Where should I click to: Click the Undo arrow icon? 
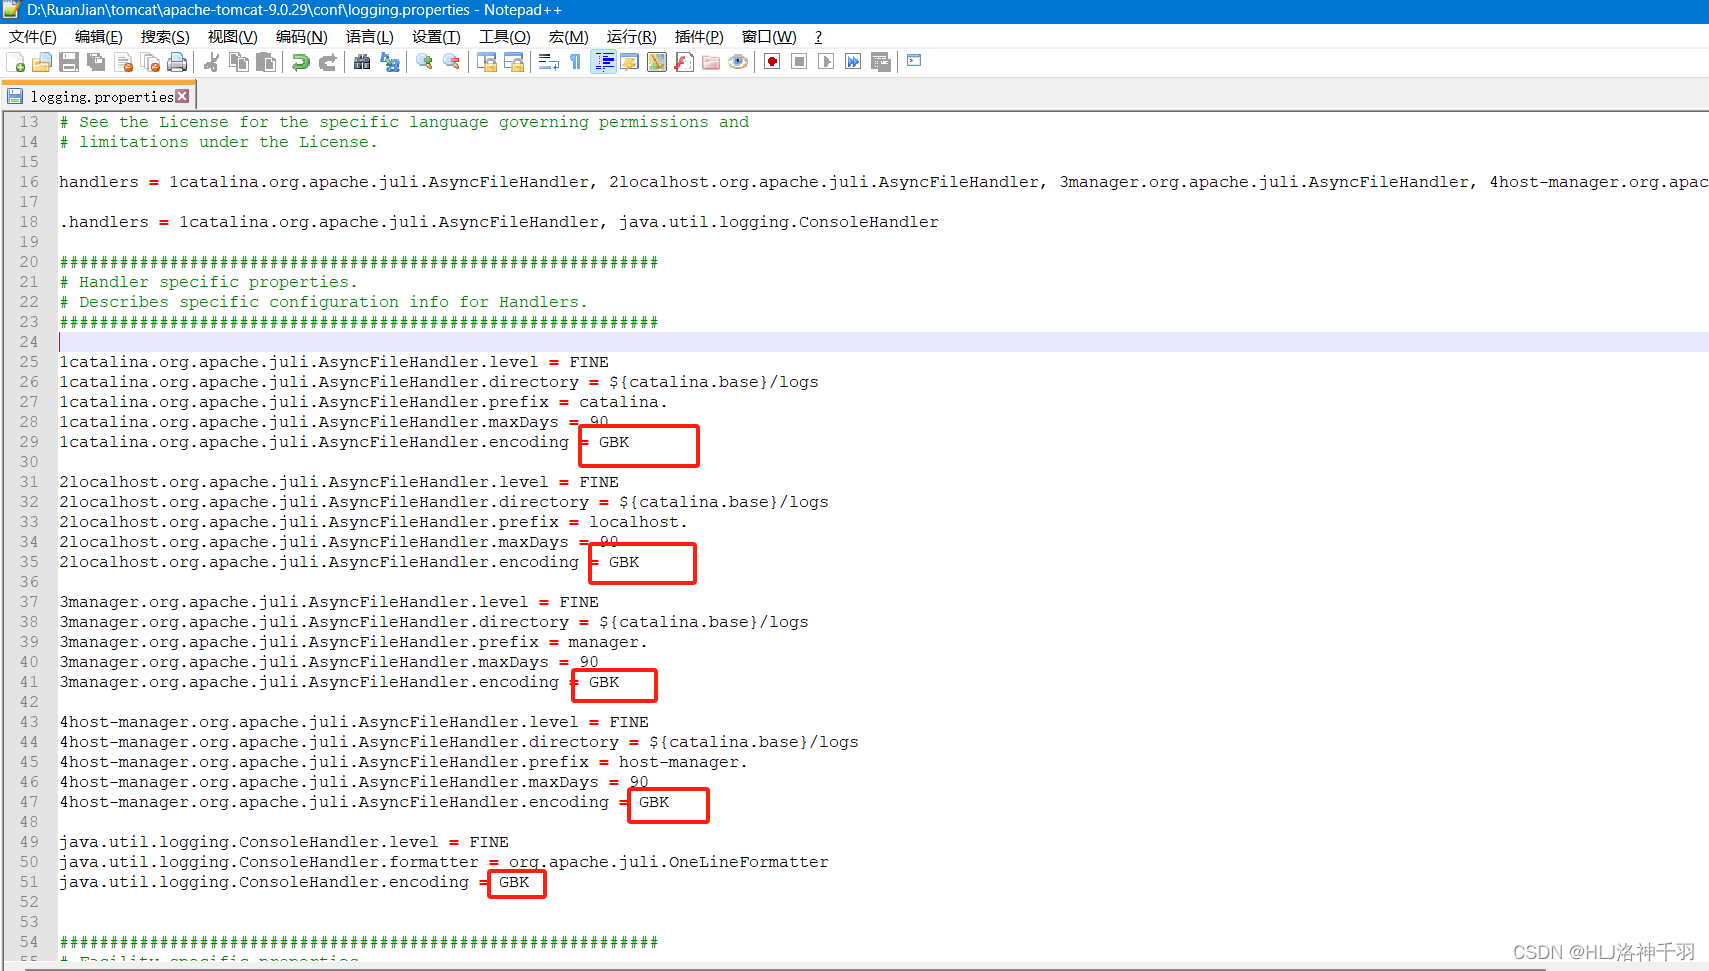[300, 62]
